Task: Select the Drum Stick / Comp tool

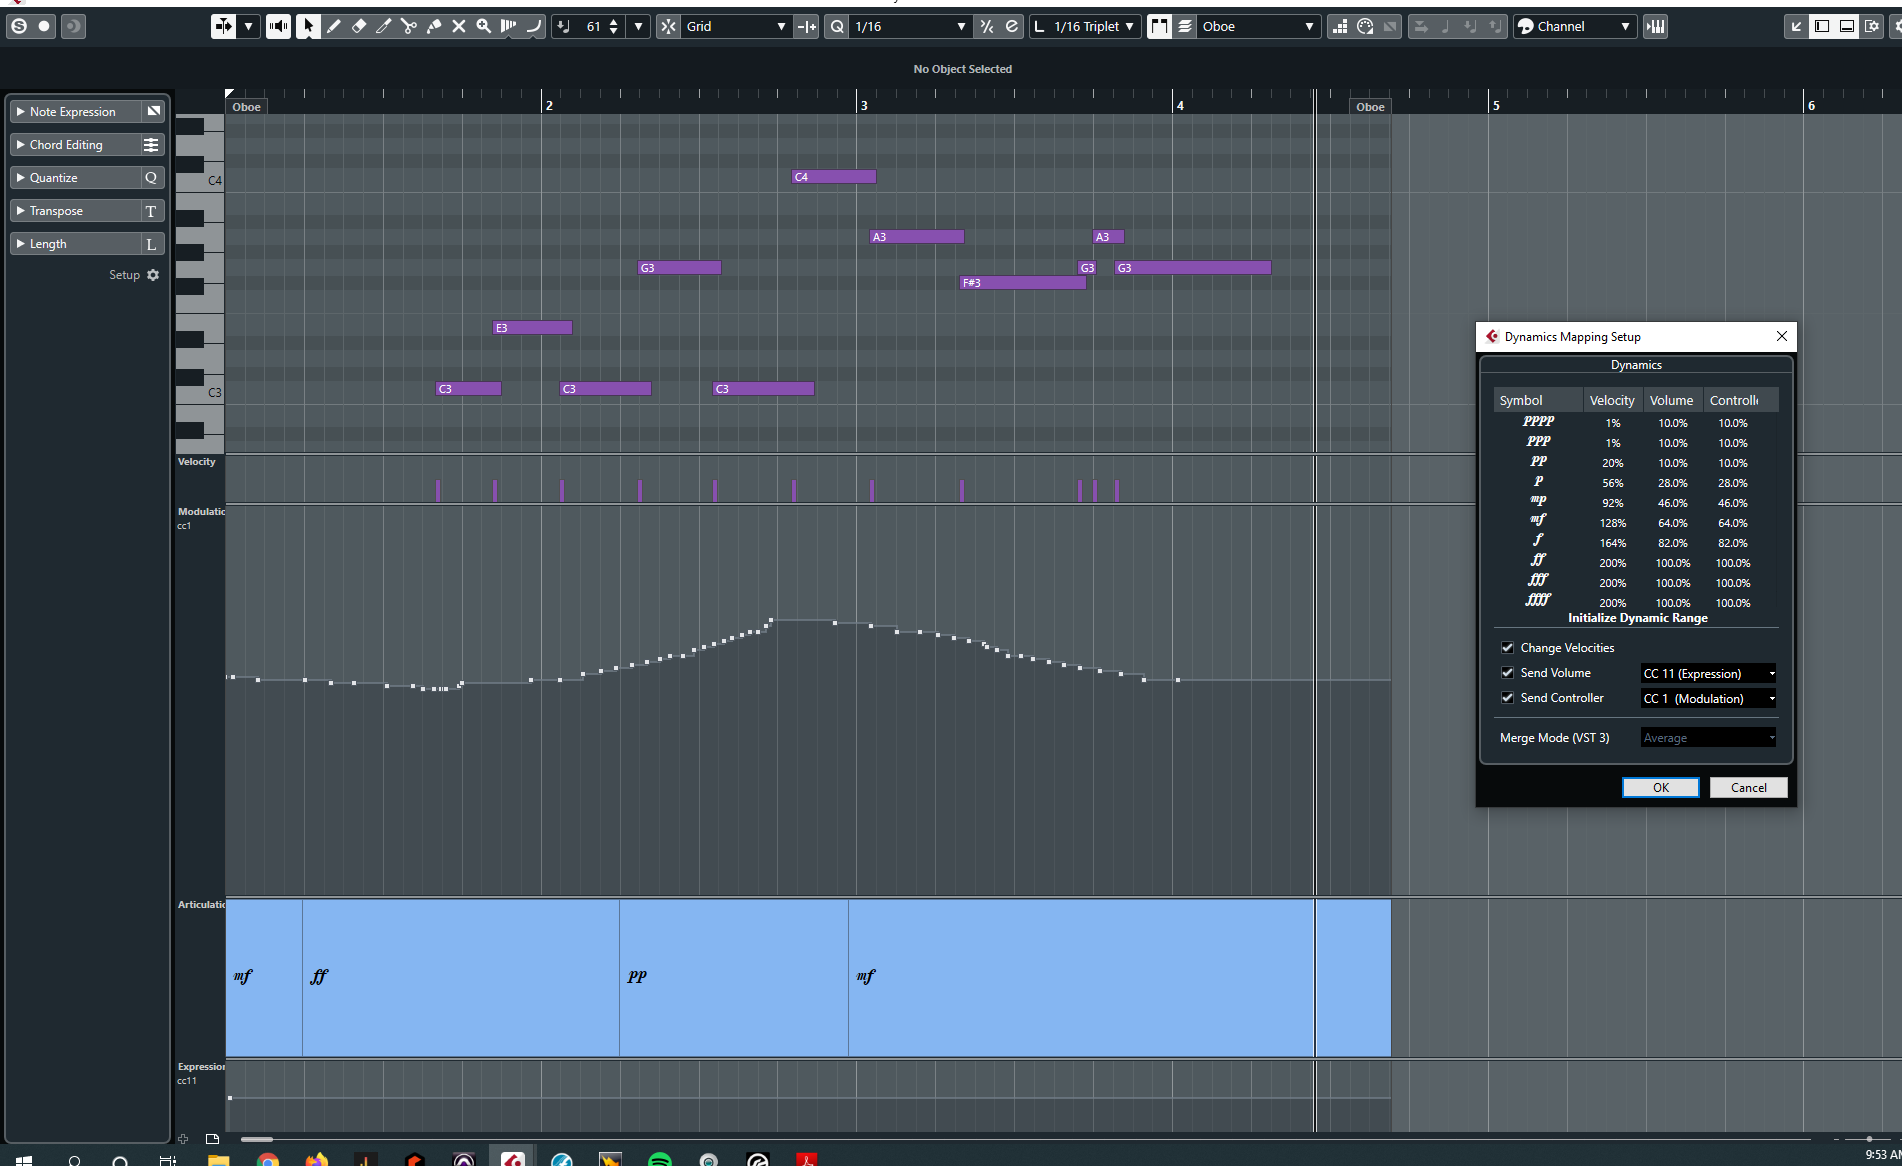Action: [x=508, y=26]
